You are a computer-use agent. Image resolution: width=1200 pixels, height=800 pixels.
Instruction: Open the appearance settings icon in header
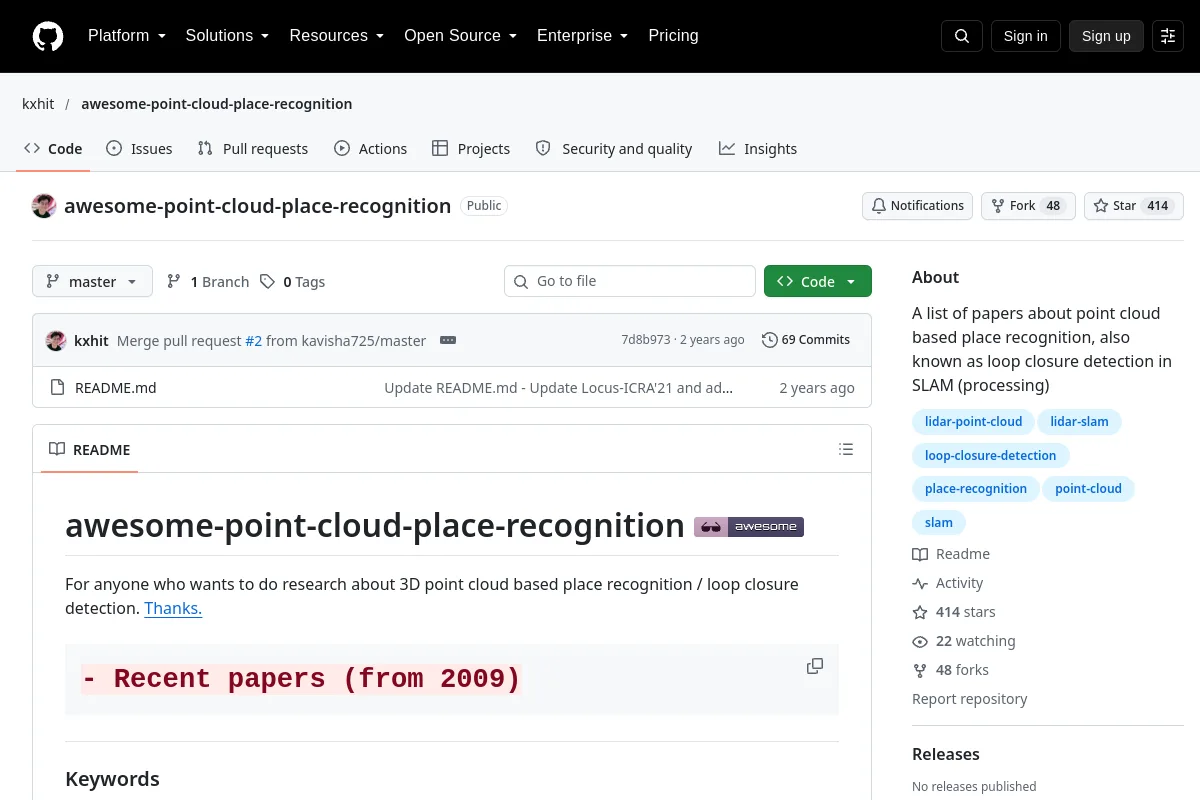(x=1168, y=36)
